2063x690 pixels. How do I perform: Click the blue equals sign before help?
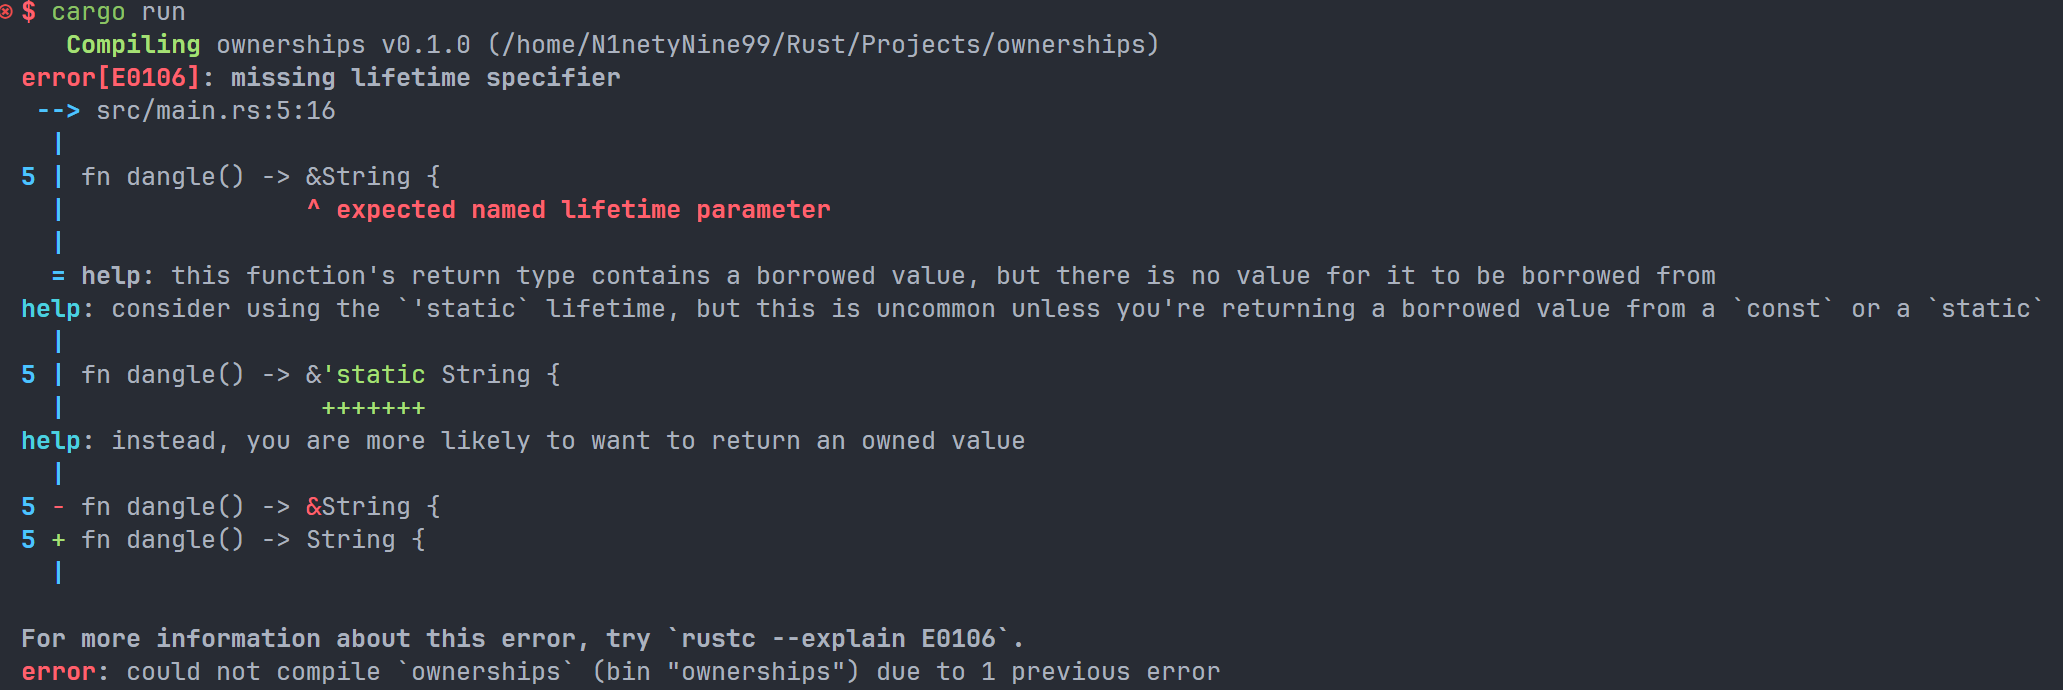[58, 276]
